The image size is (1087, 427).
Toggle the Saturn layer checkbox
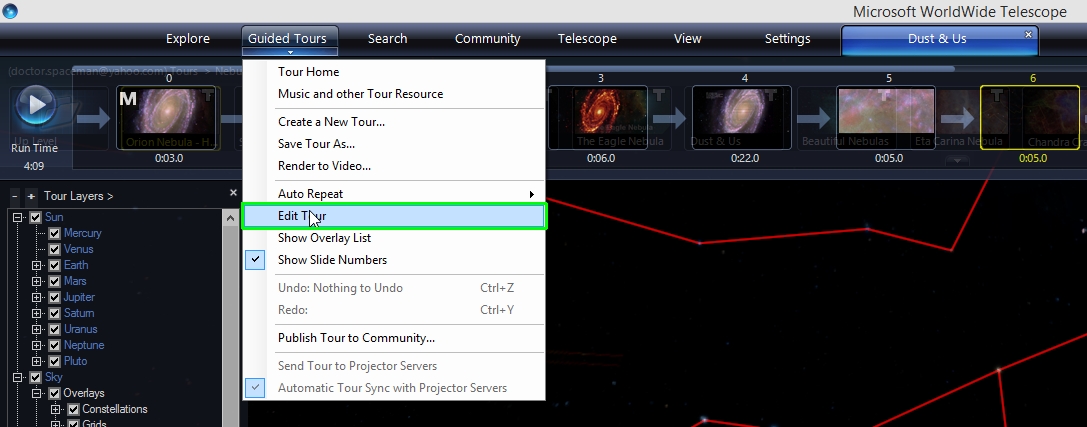point(54,313)
